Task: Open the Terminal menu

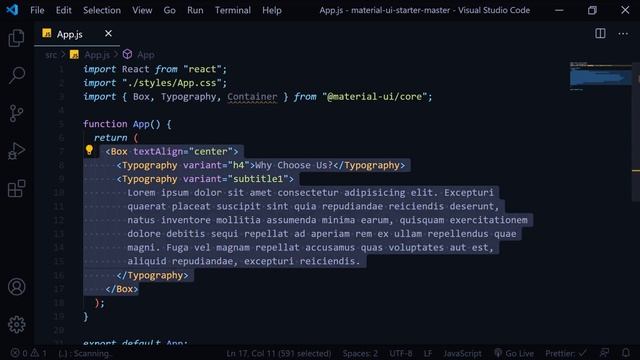Action: tap(233, 10)
